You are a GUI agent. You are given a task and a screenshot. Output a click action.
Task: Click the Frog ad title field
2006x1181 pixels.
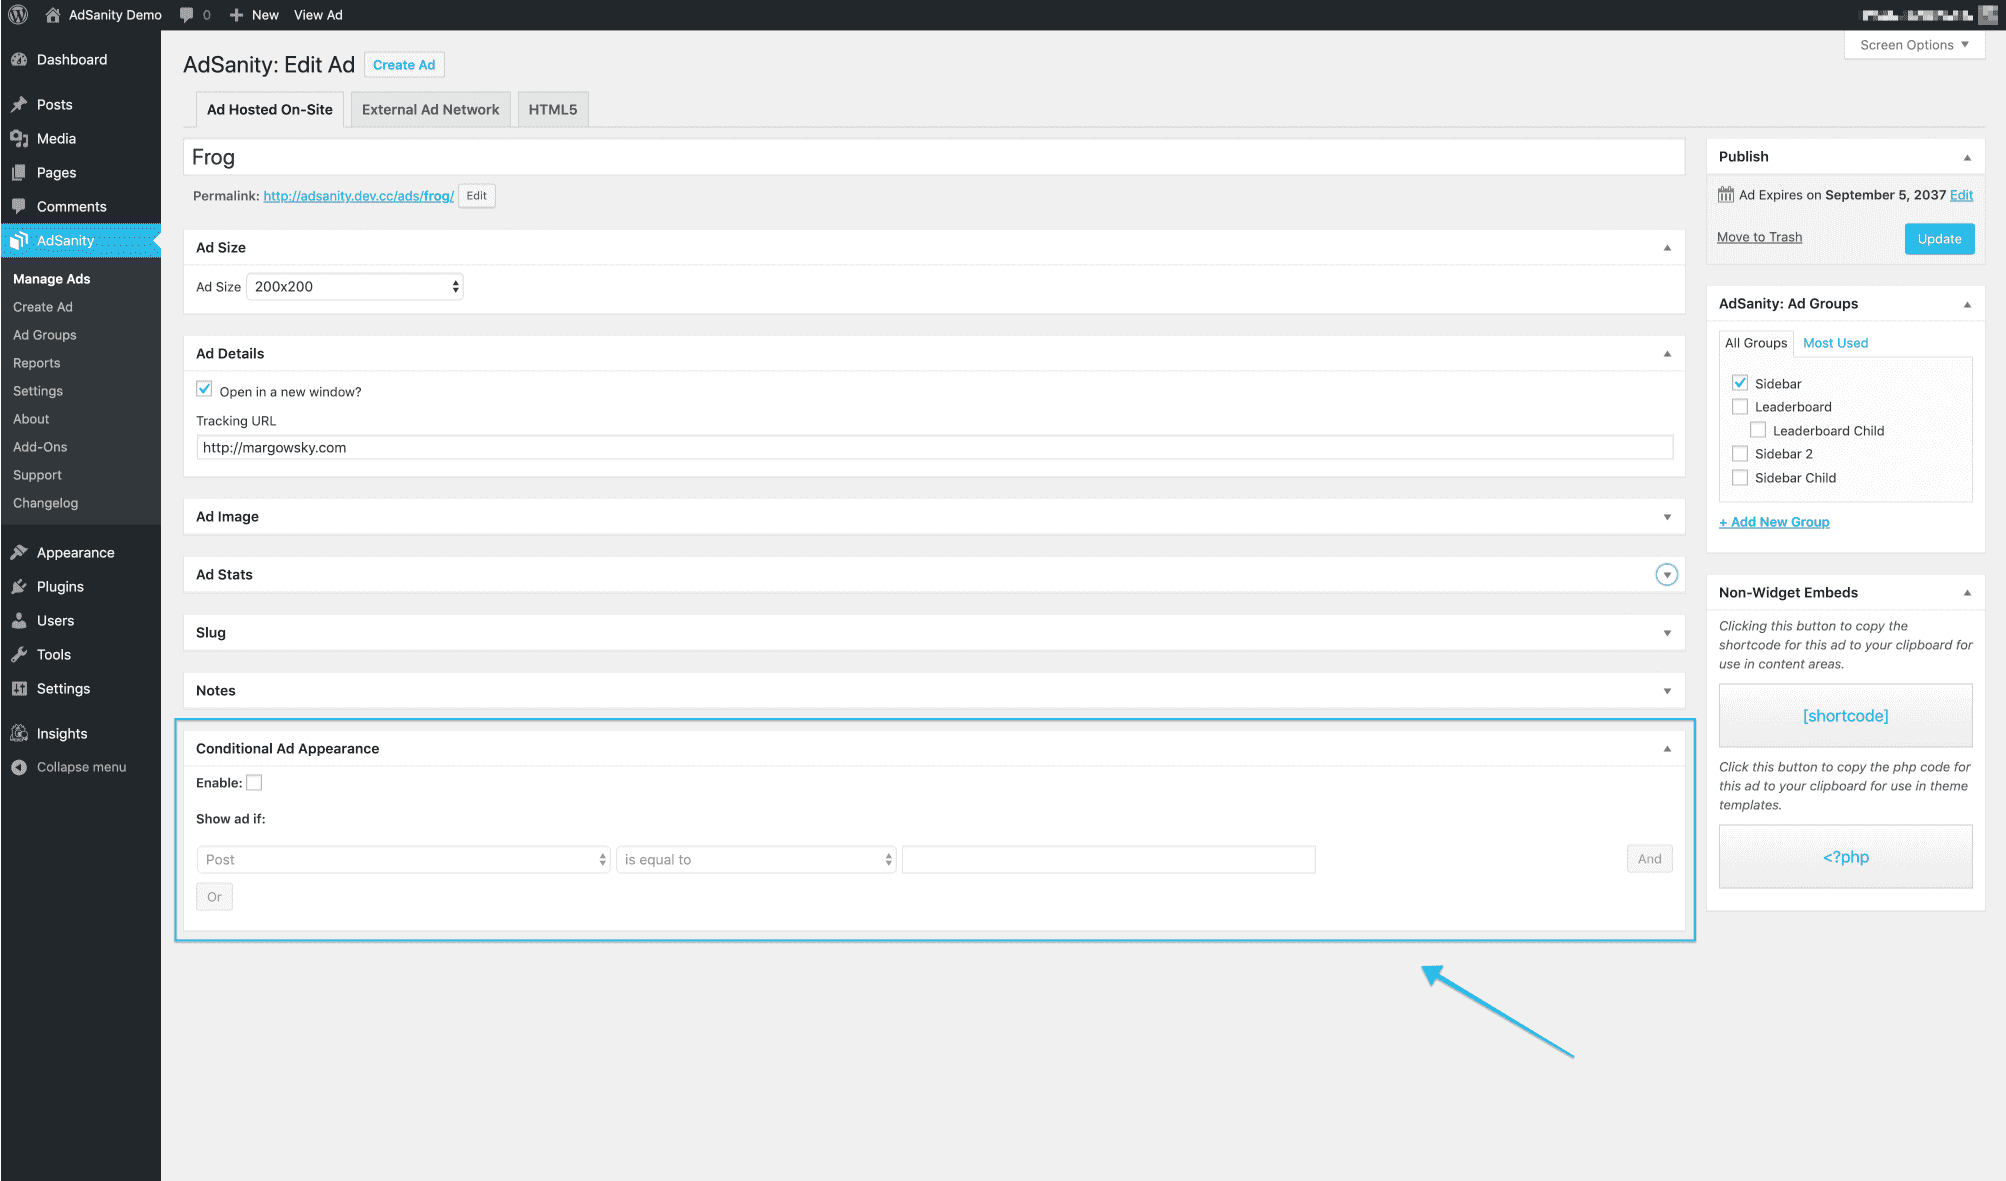tap(934, 158)
